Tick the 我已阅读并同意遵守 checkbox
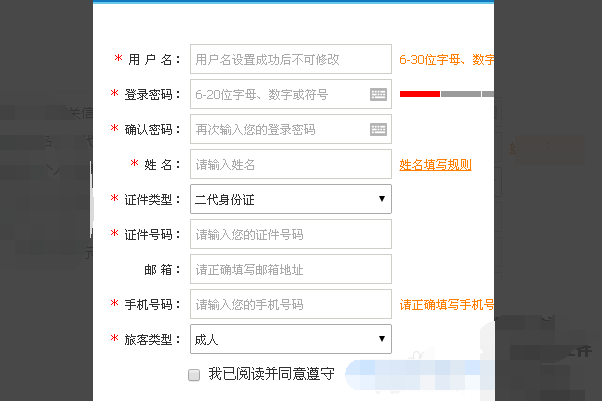The height and width of the screenshot is (401, 602). (194, 375)
